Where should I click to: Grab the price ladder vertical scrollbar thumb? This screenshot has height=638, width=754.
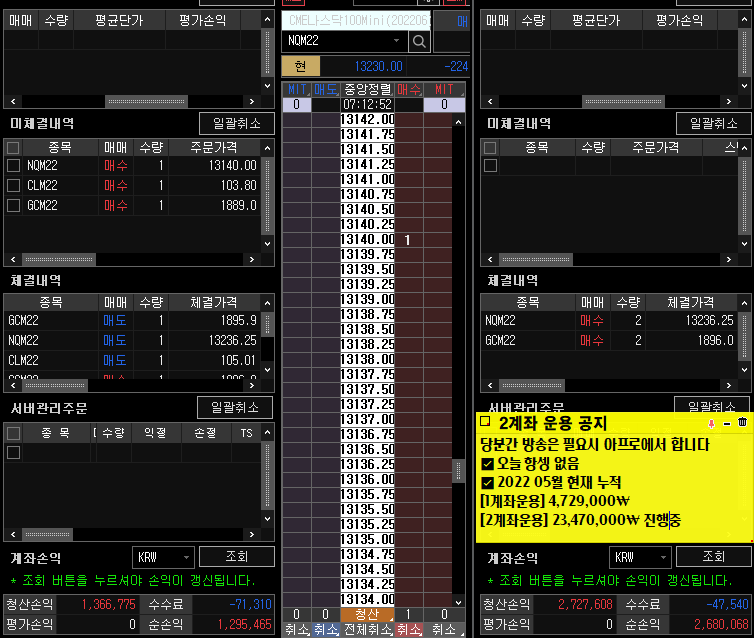point(458,471)
